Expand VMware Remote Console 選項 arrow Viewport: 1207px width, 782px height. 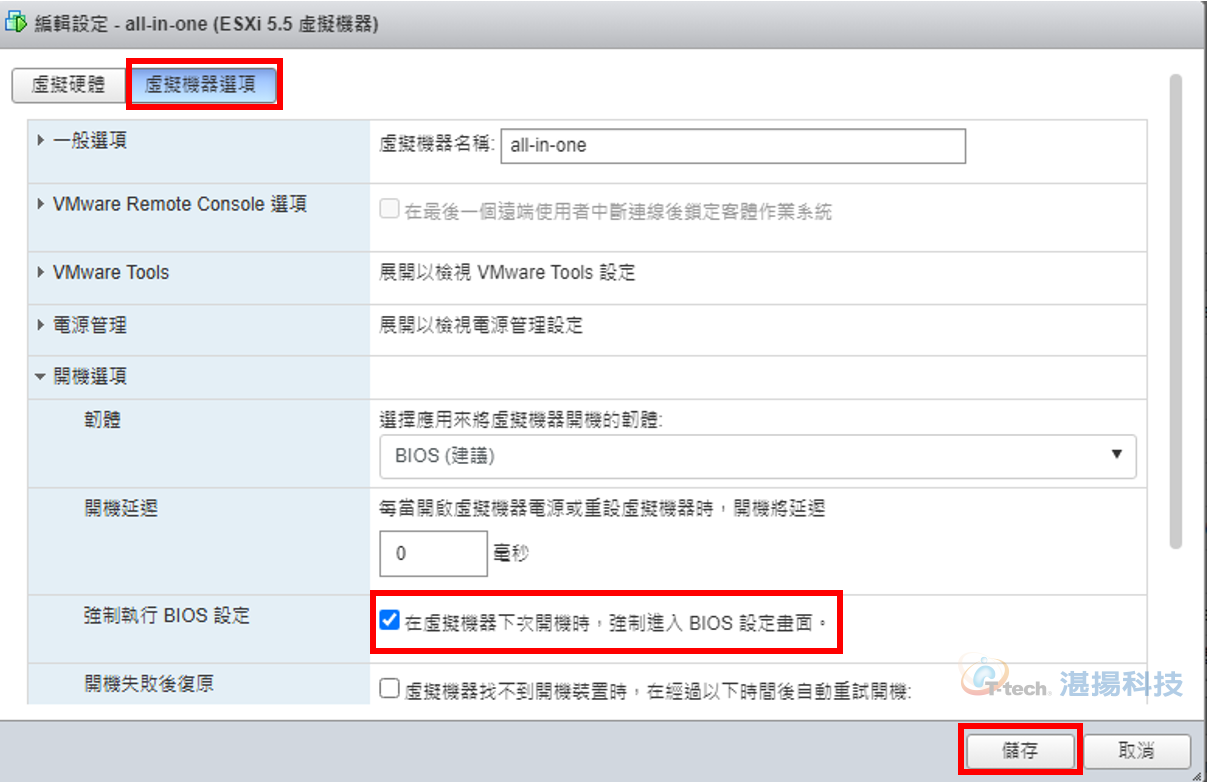pyautogui.click(x=41, y=204)
